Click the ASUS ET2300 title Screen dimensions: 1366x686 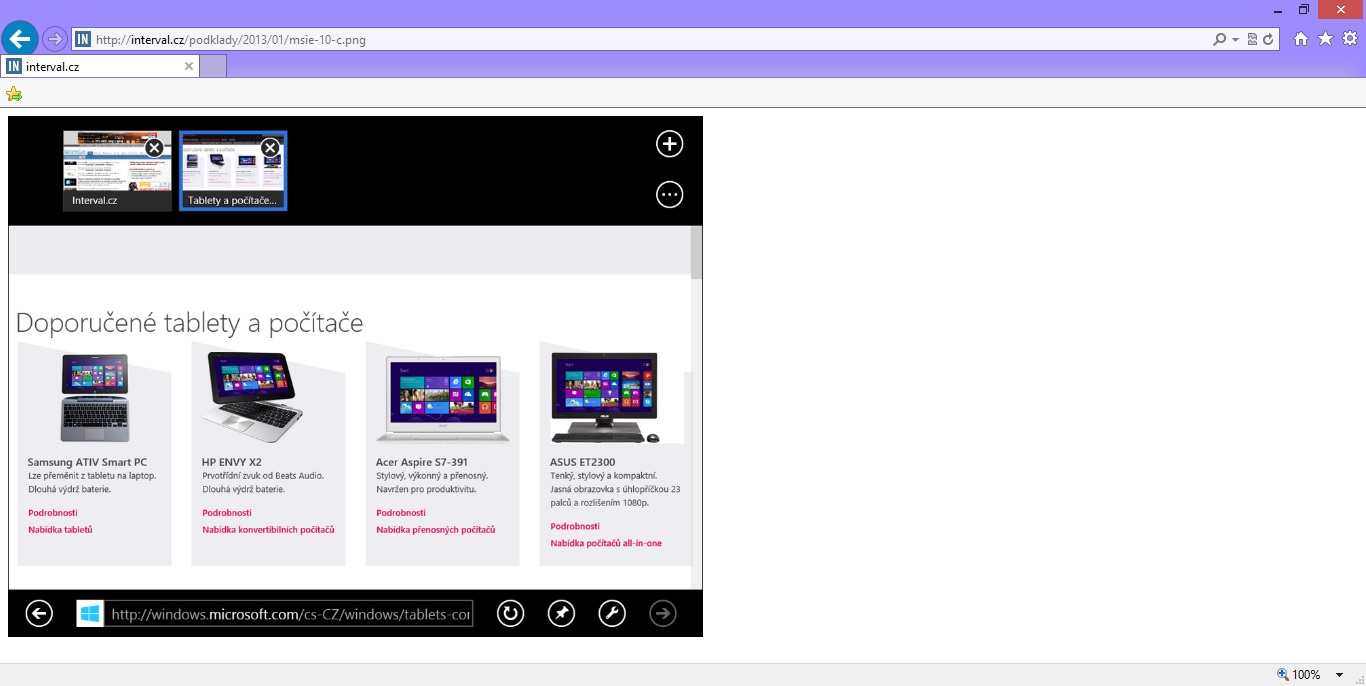coord(582,462)
